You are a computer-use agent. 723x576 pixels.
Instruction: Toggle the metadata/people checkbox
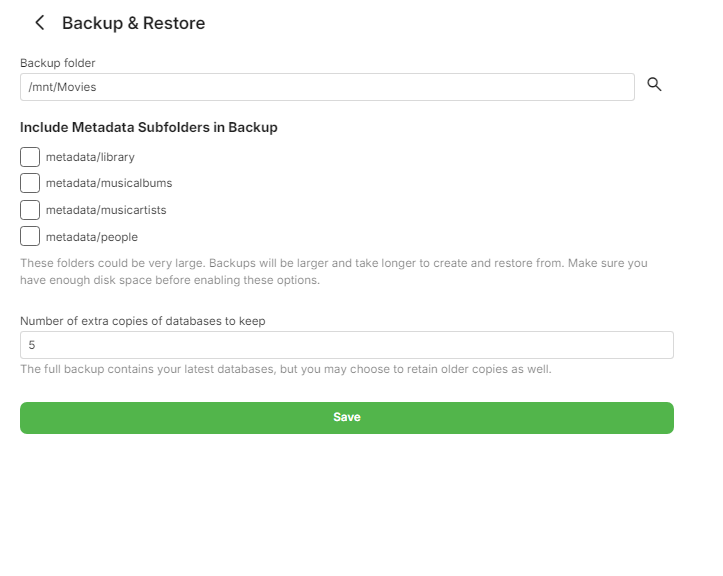tap(30, 237)
